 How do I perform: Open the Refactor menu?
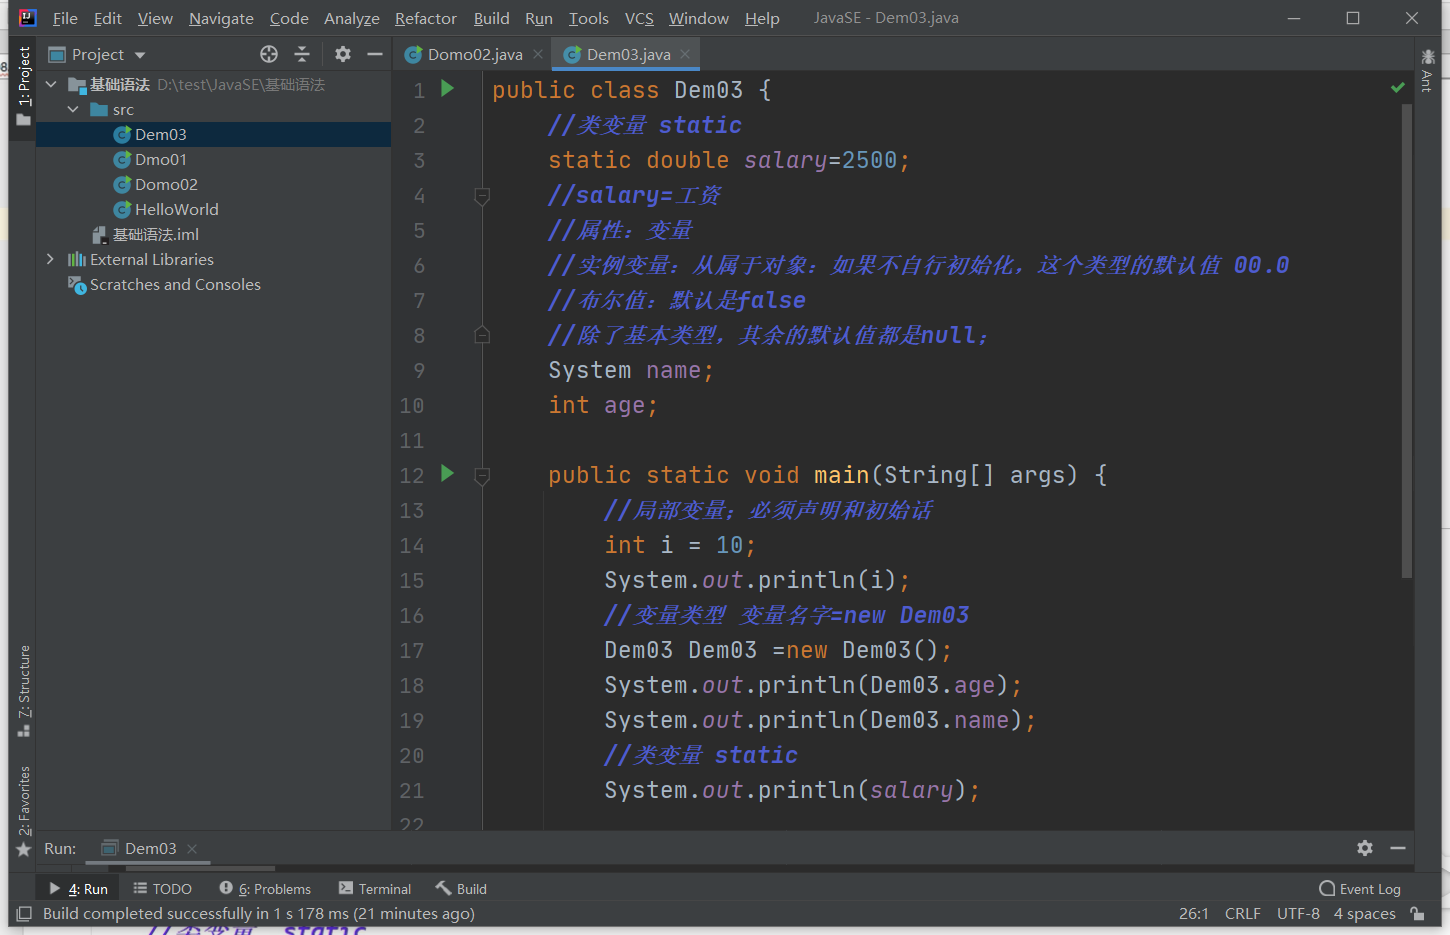pyautogui.click(x=425, y=18)
